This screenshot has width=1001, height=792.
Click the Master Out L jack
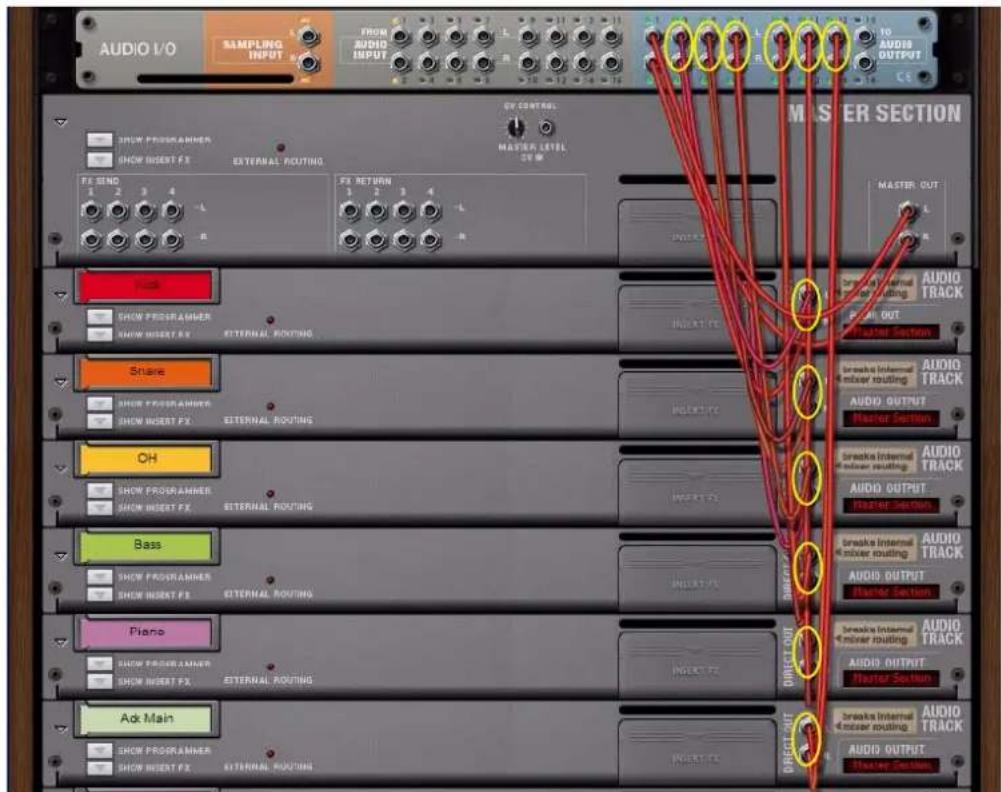coord(906,210)
